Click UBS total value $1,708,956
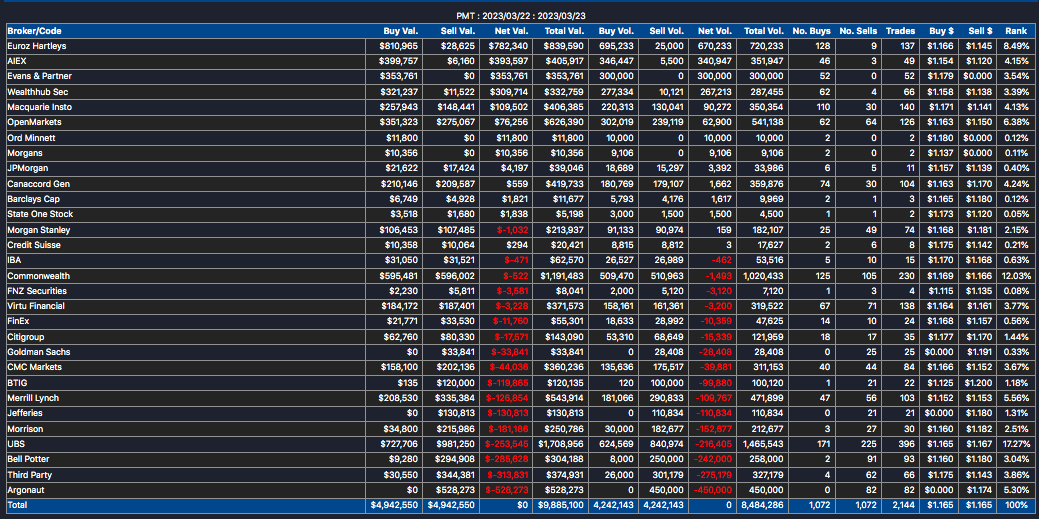 pos(562,444)
